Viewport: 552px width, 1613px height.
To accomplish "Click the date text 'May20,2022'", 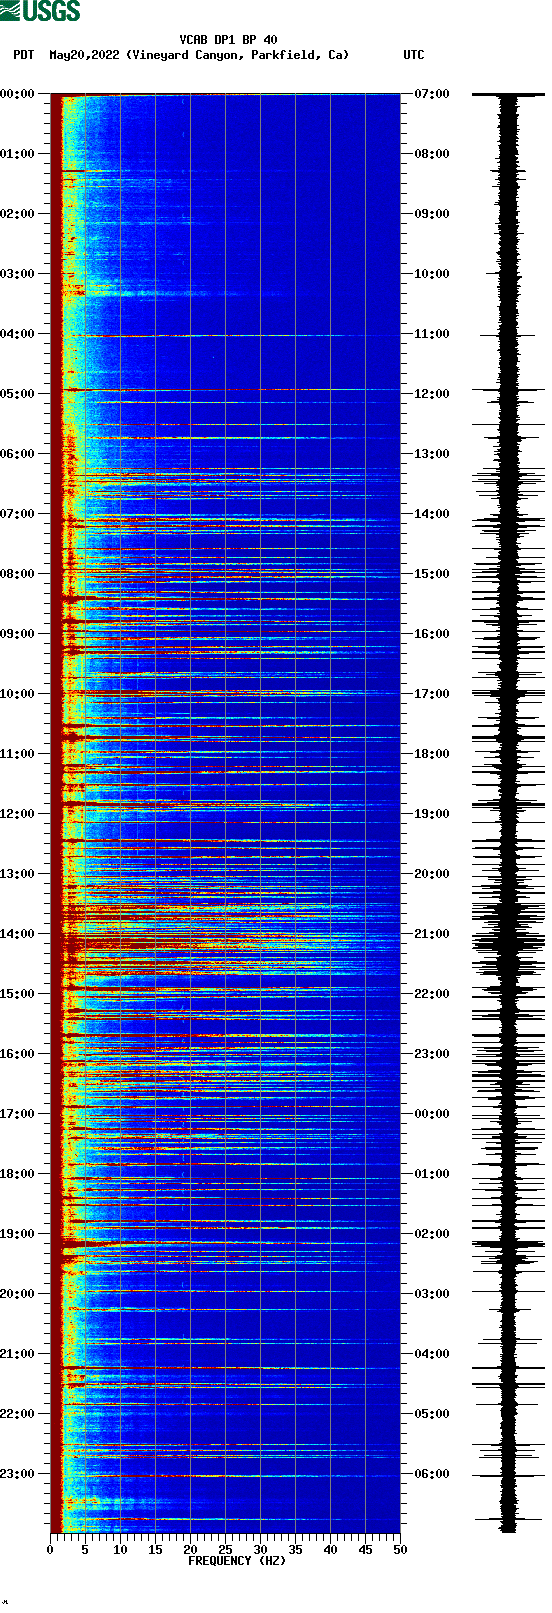I will pyautogui.click(x=84, y=55).
